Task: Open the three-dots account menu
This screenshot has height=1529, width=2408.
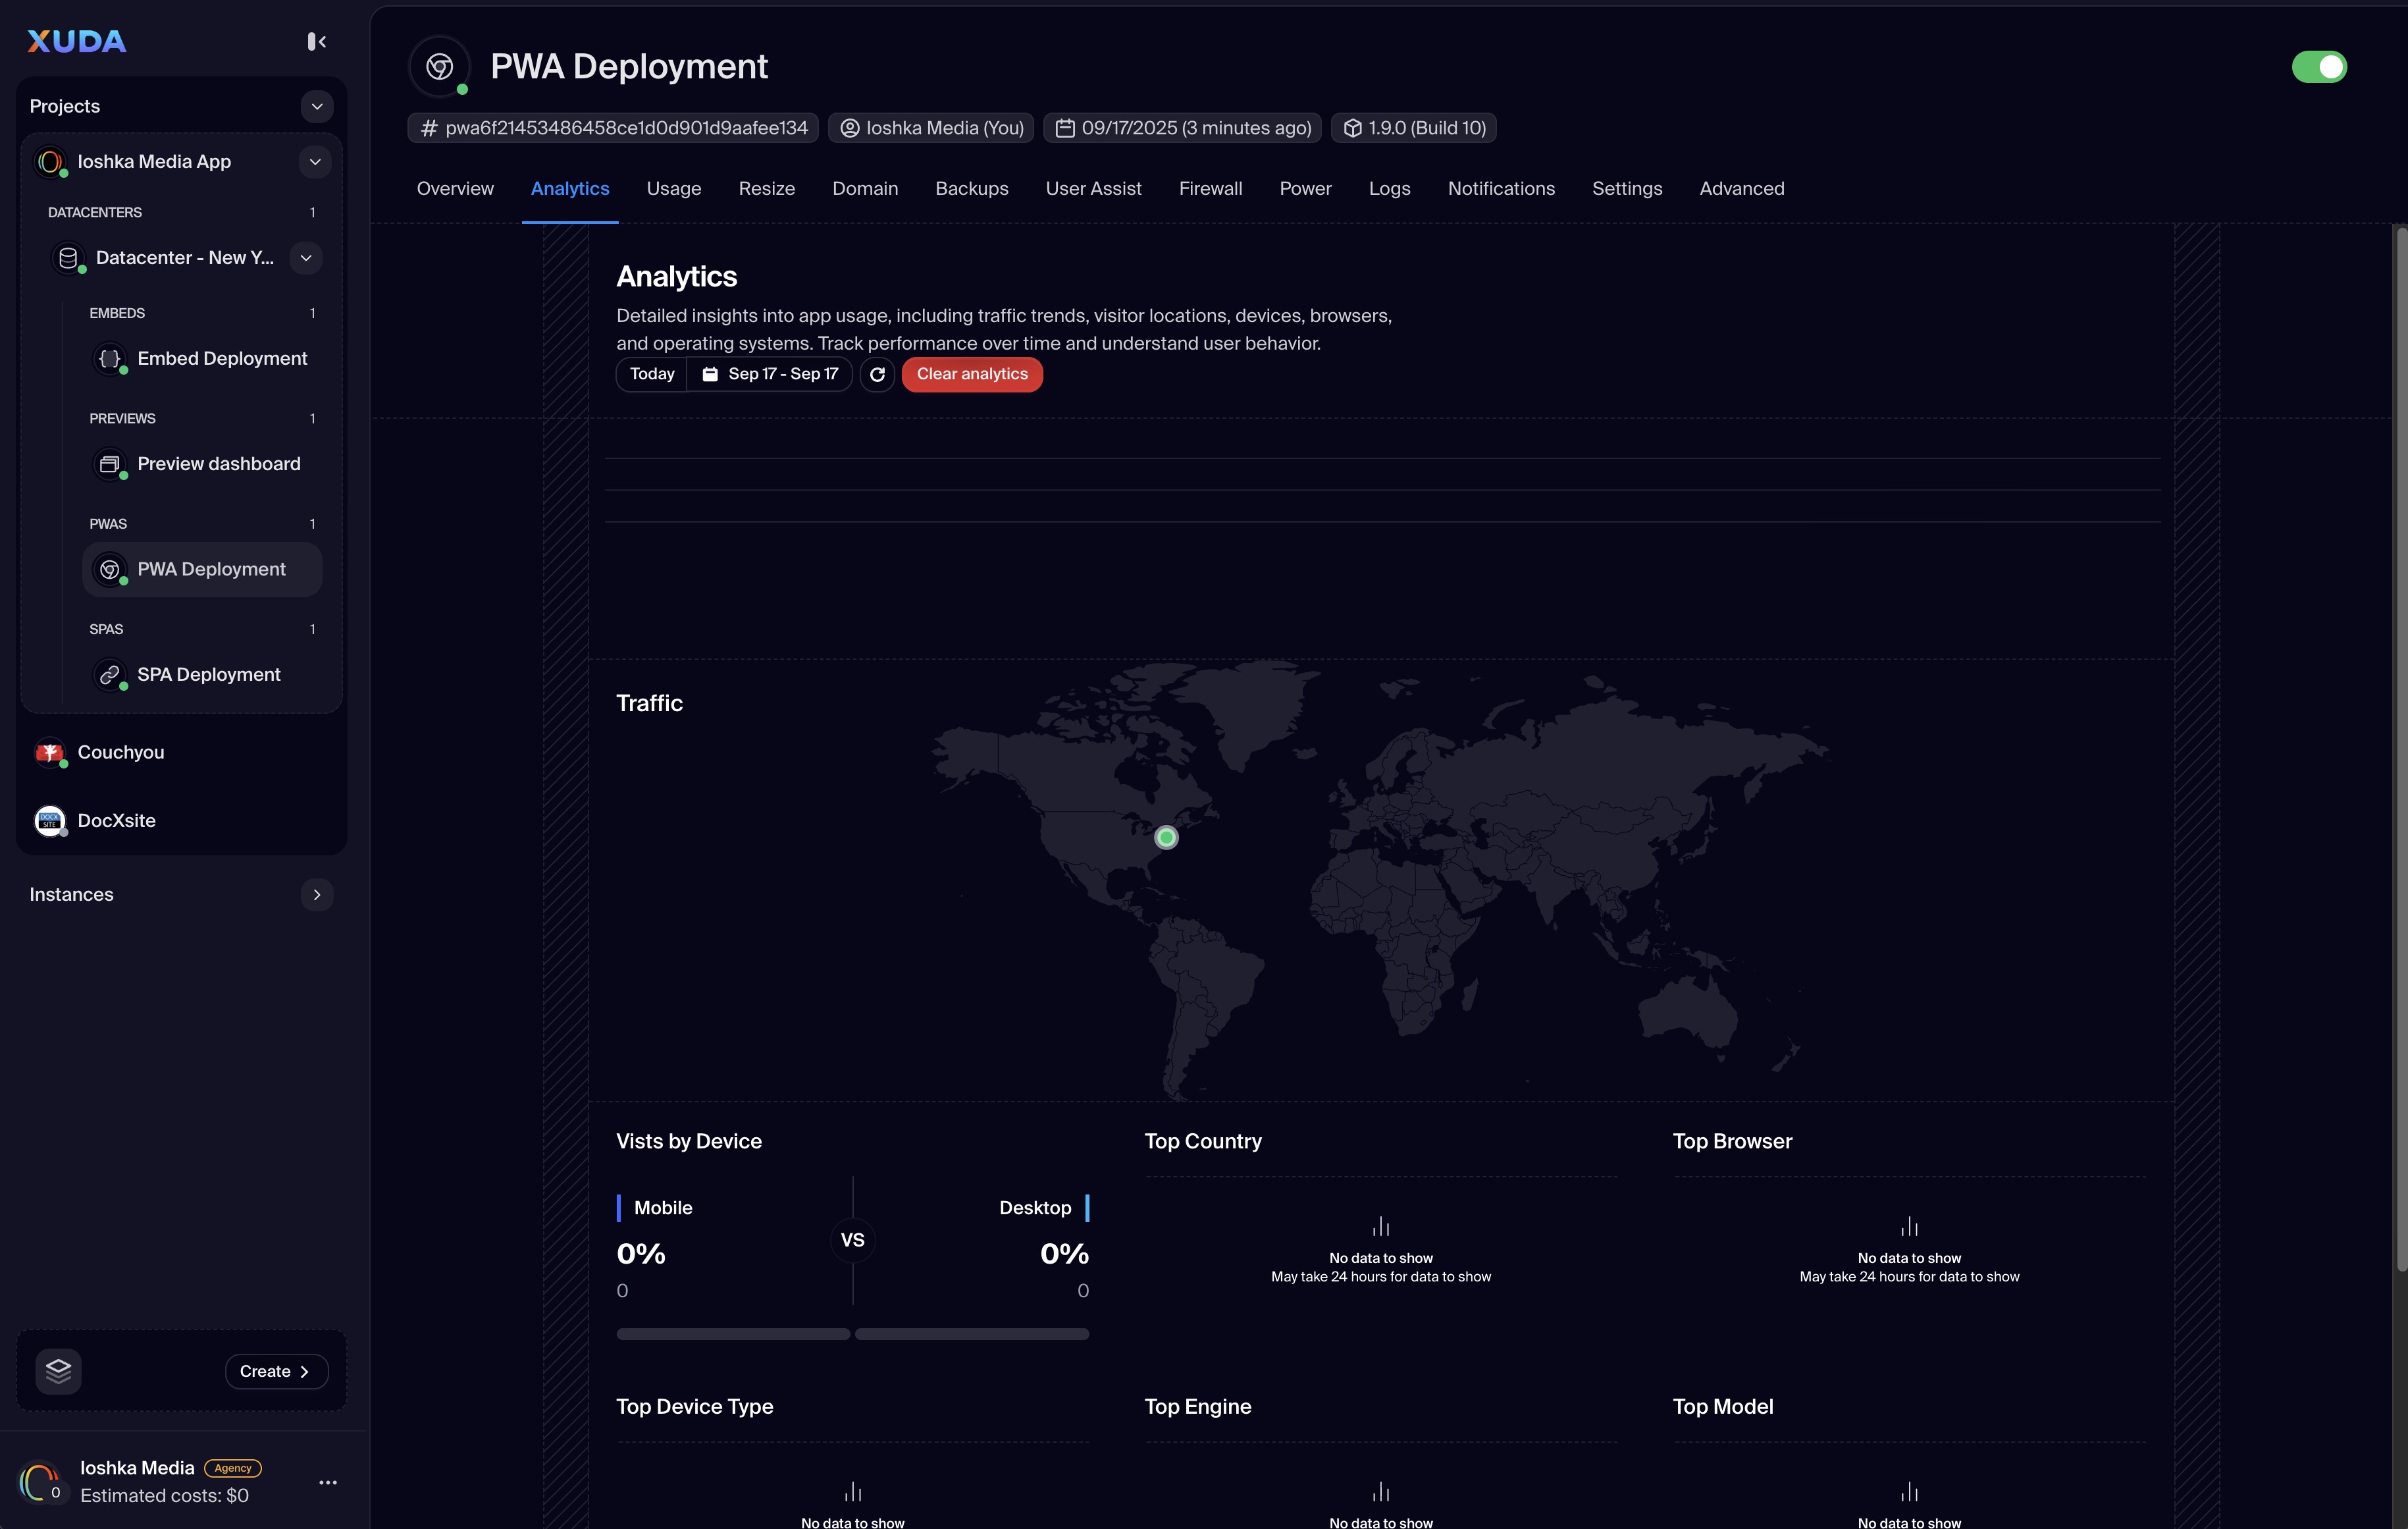Action: (327, 1482)
